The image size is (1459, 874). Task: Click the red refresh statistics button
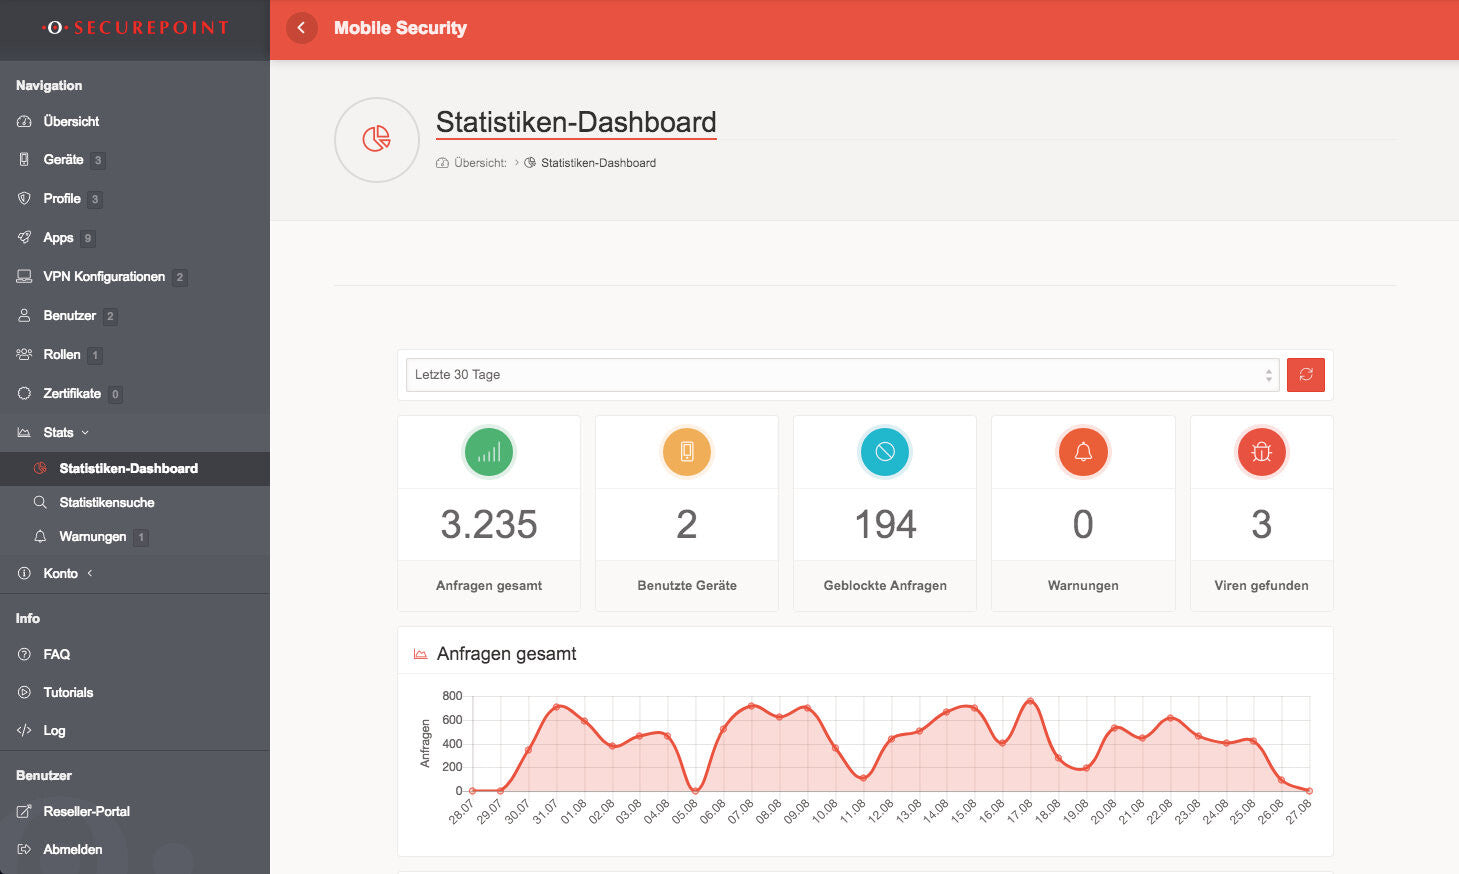(x=1305, y=375)
